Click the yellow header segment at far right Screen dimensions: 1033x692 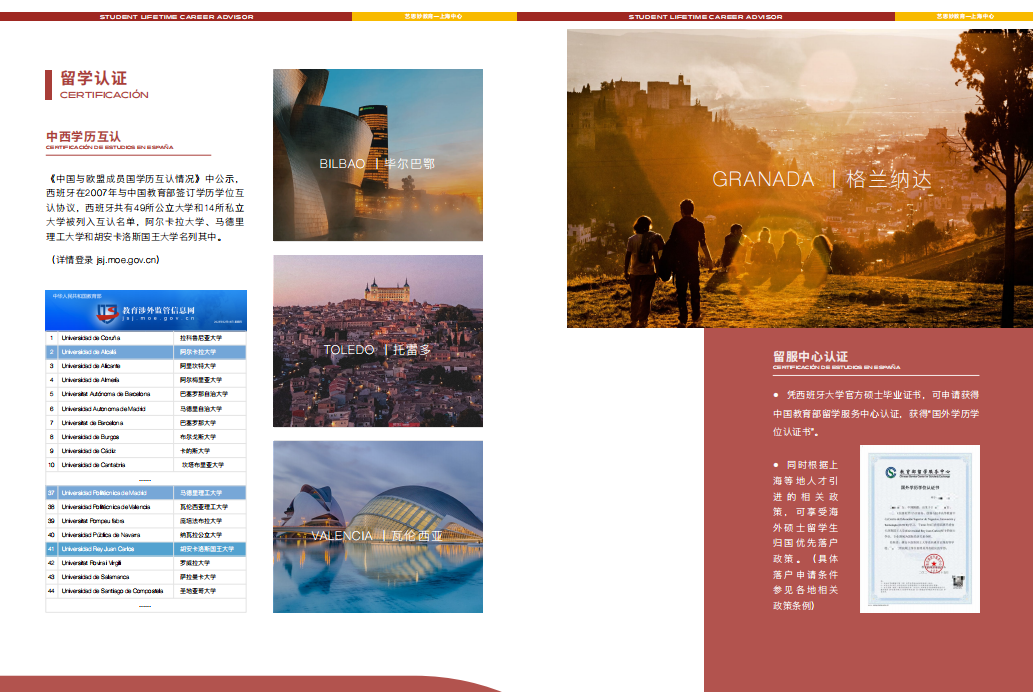coord(963,17)
